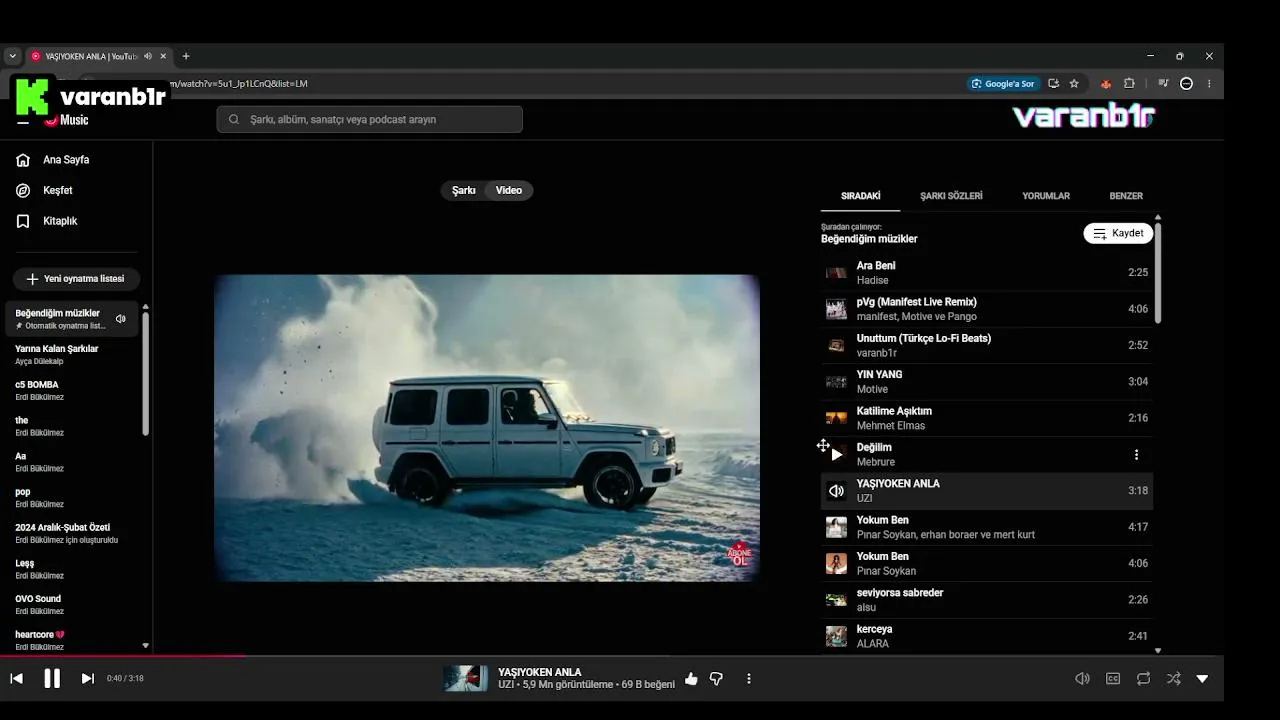Viewport: 1280px width, 720px height.
Task: Mute tab via tab audio icon
Action: click(148, 56)
